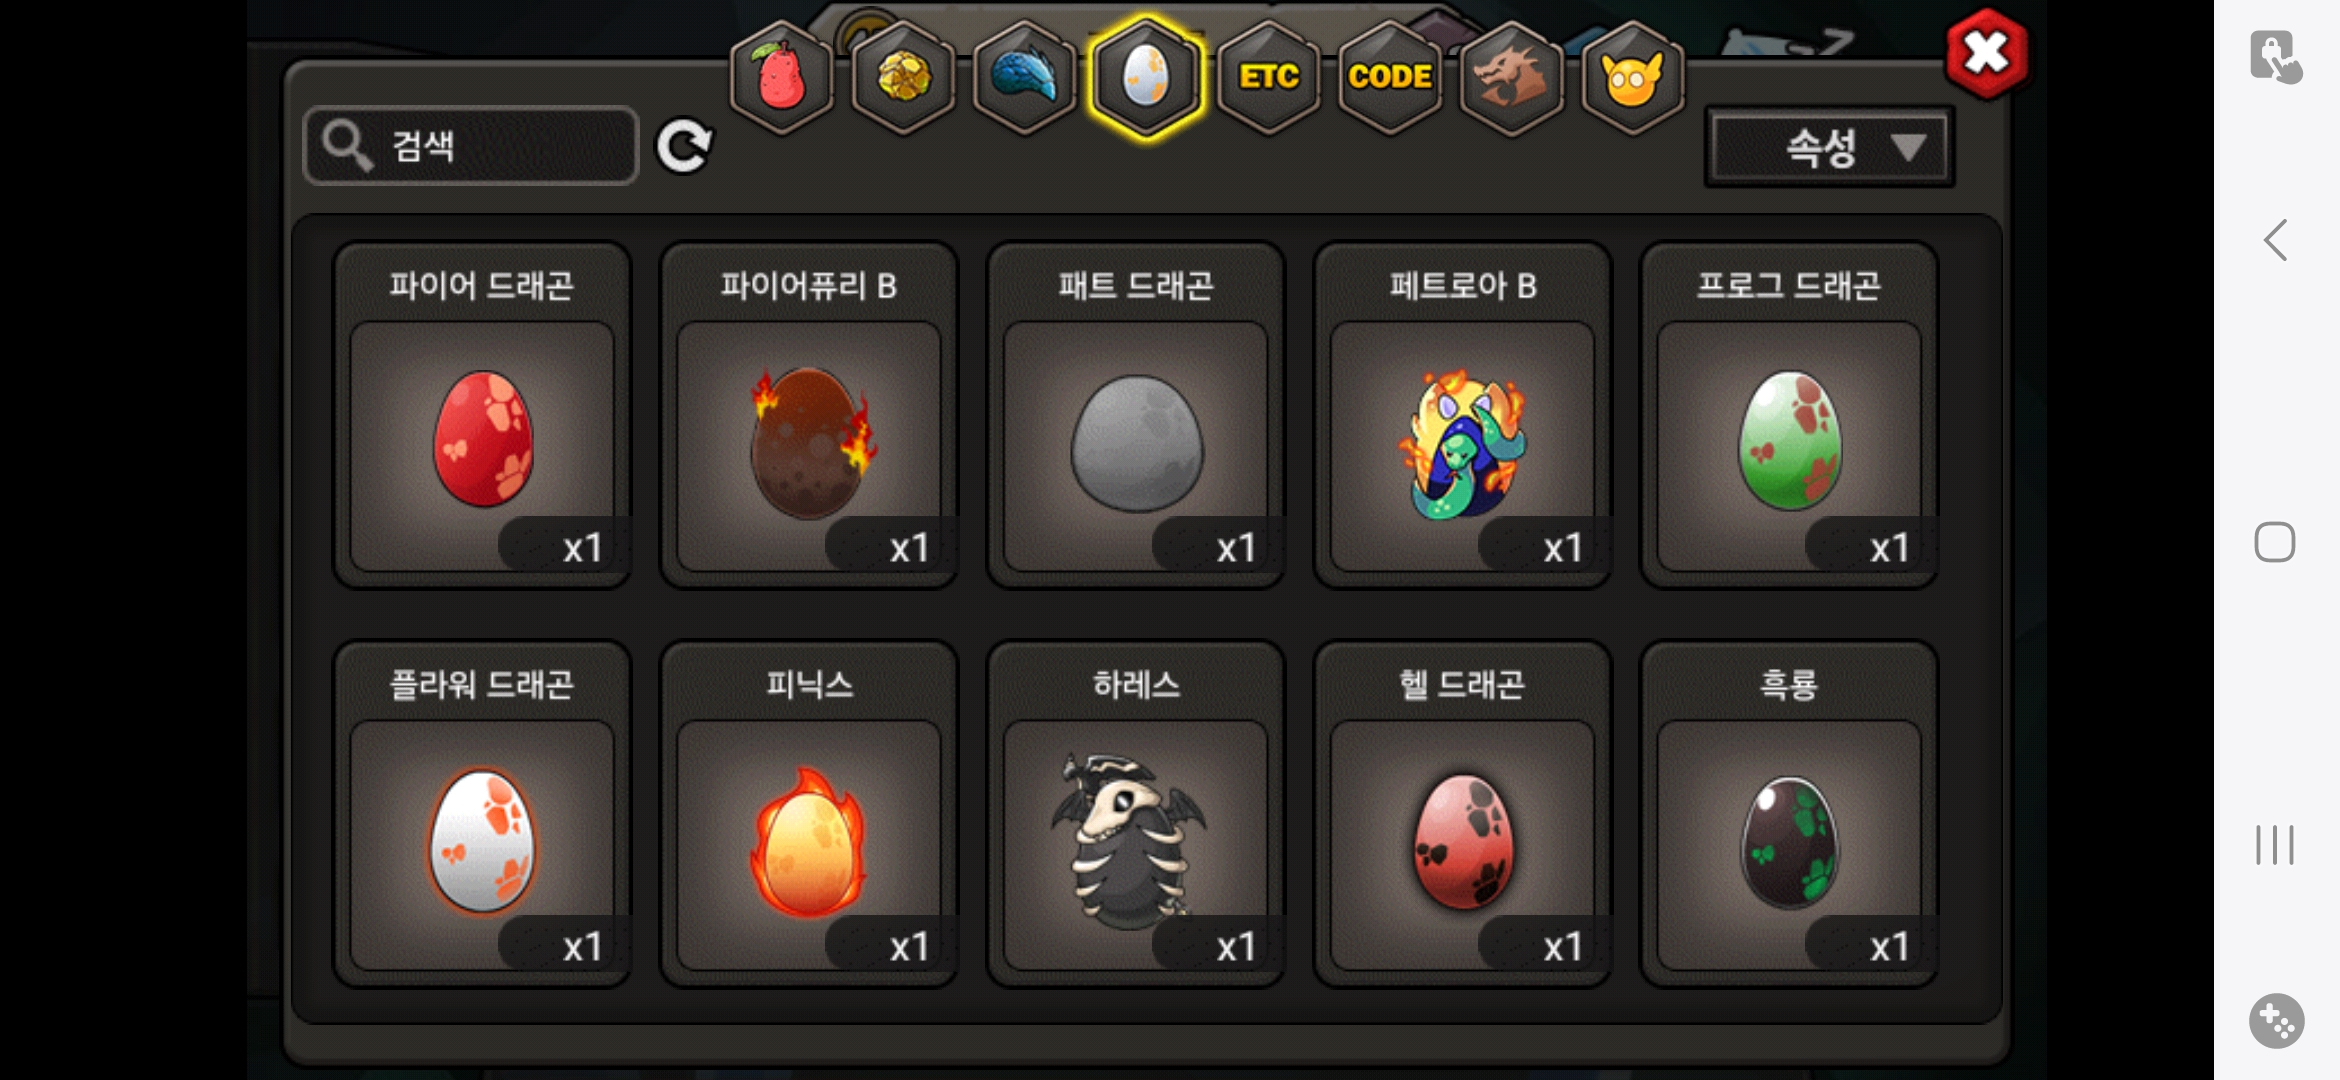Refresh the inventory list with the reload arrow

click(685, 146)
